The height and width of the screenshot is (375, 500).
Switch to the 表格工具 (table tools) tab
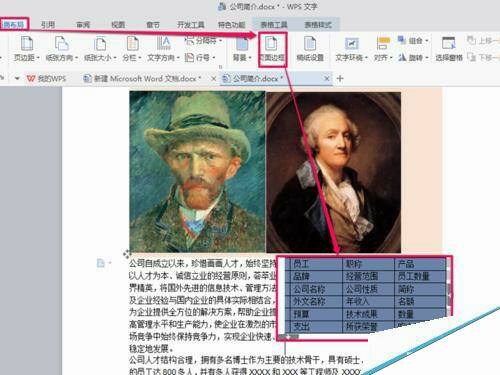point(274,25)
